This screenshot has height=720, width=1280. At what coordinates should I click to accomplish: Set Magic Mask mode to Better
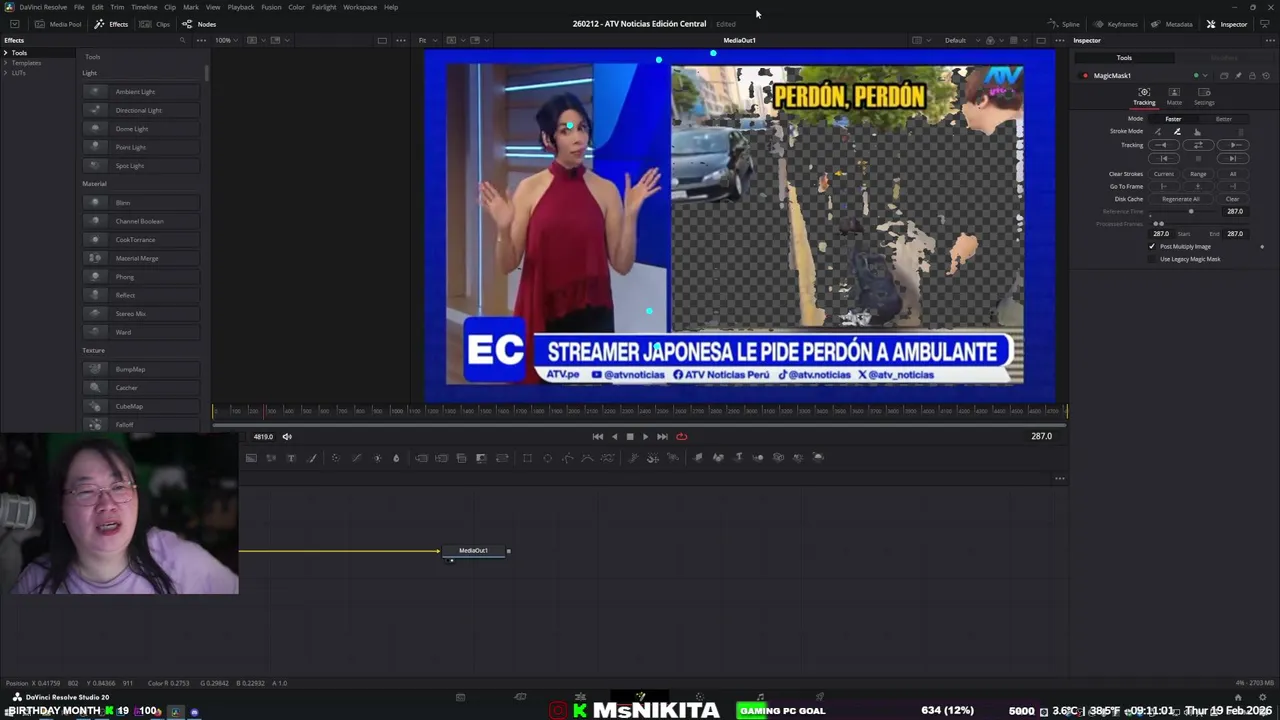pyautogui.click(x=1223, y=119)
